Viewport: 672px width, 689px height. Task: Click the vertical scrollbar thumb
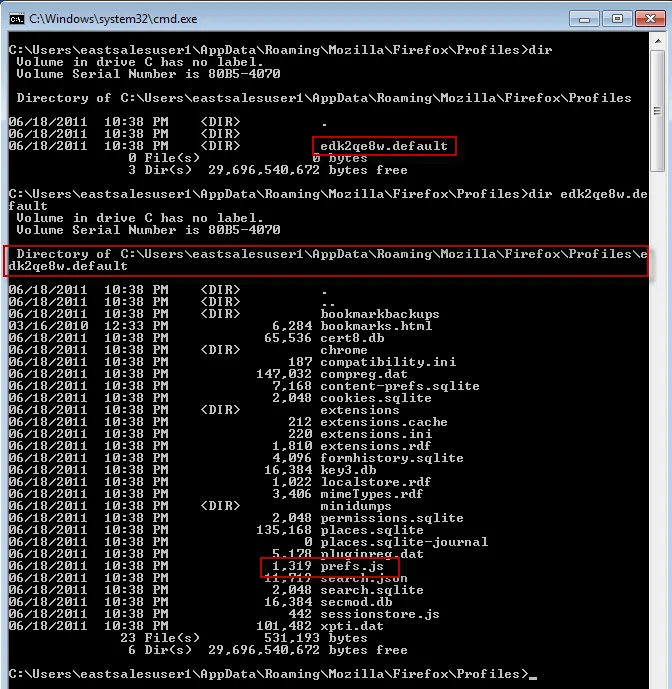click(x=658, y=111)
